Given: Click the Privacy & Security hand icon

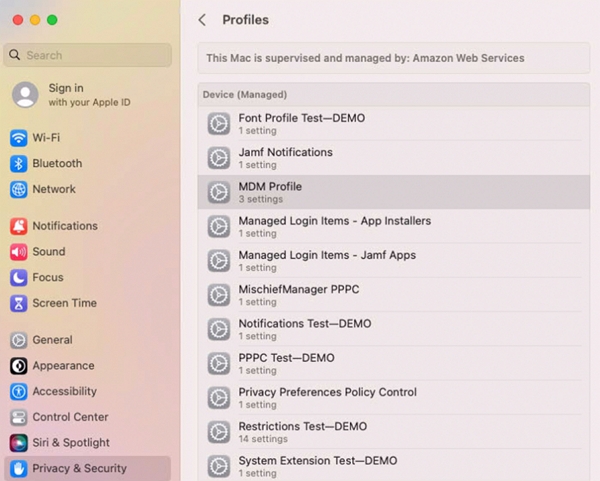Looking at the screenshot, I should coord(18,468).
